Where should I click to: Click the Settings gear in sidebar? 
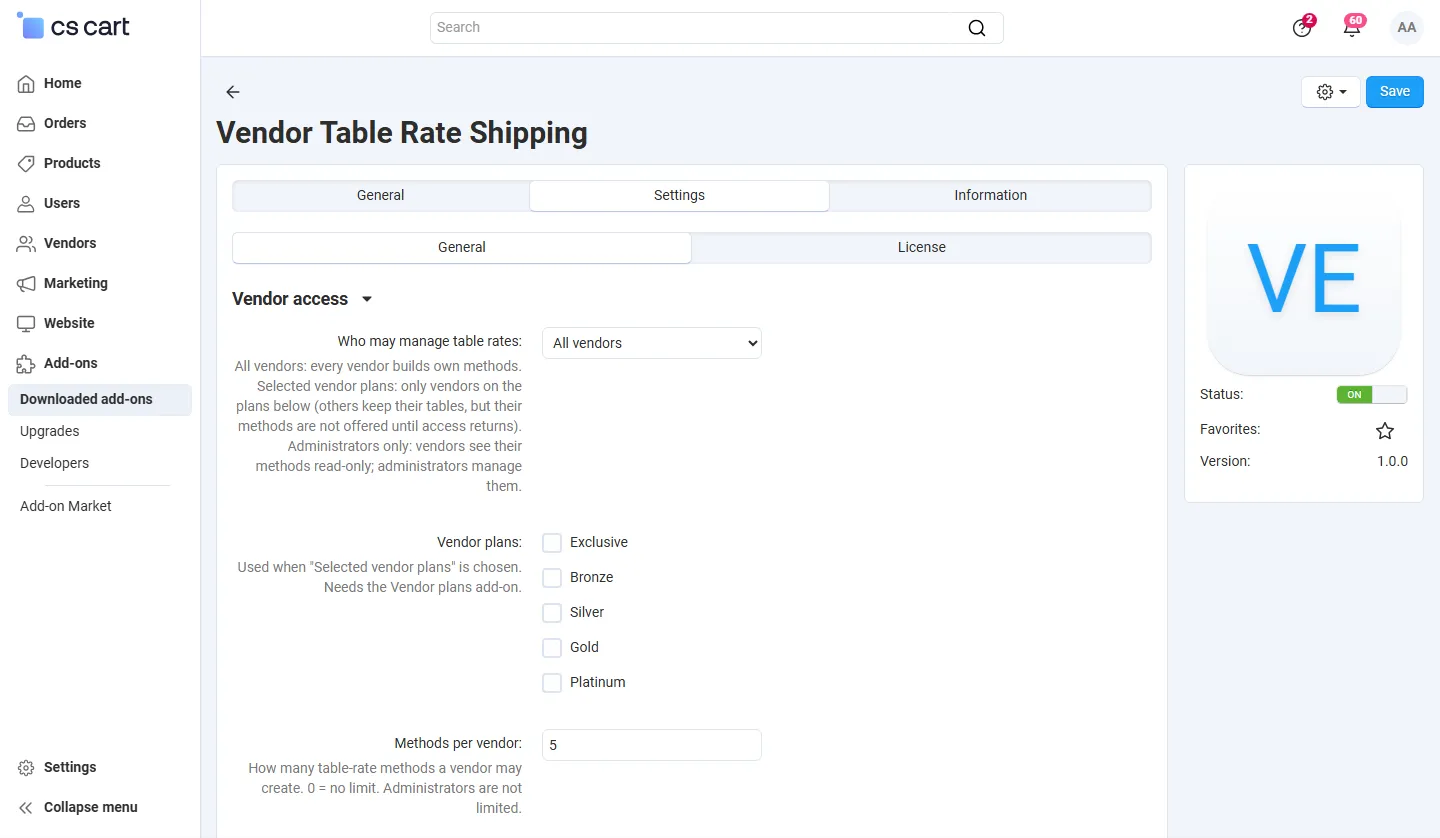point(27,768)
